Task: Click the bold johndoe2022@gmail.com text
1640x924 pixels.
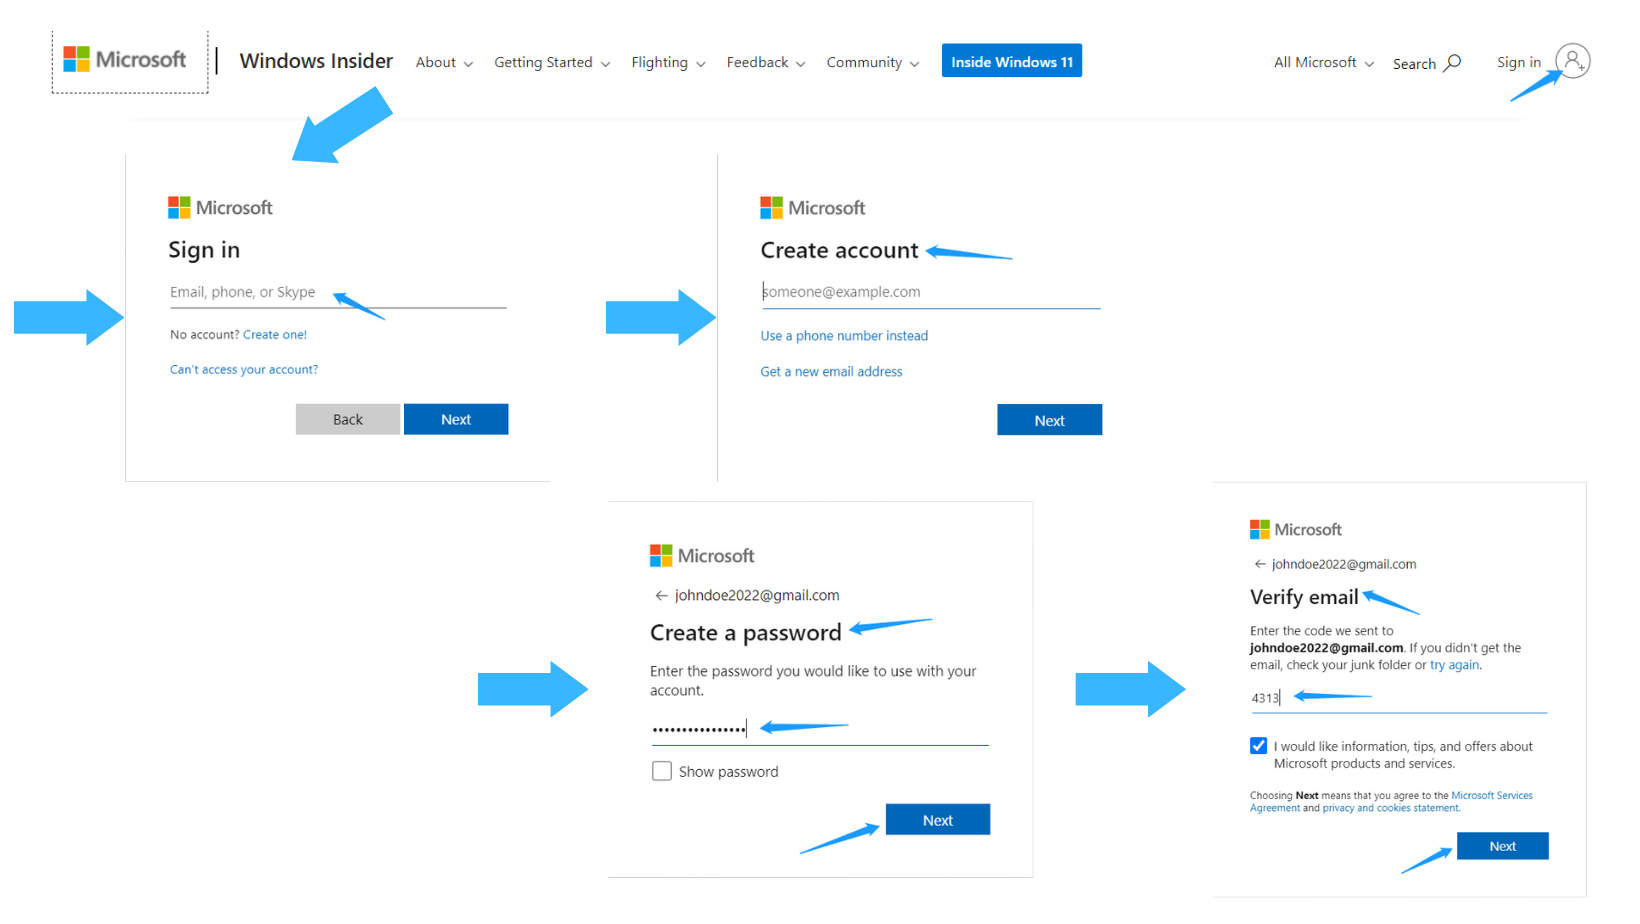Action: [x=1326, y=648]
